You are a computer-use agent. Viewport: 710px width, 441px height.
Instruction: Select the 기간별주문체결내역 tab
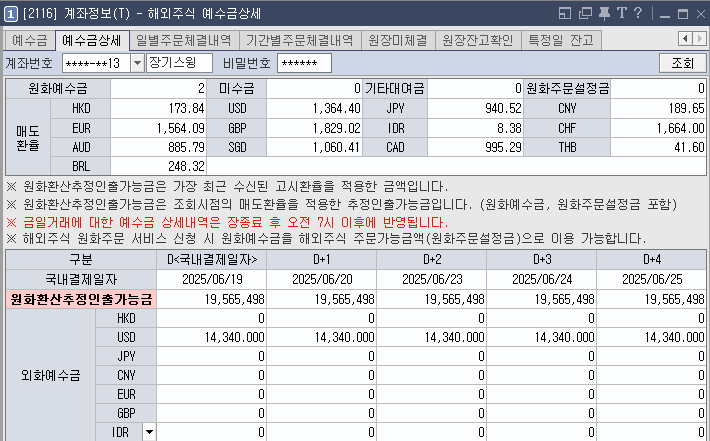(299, 40)
